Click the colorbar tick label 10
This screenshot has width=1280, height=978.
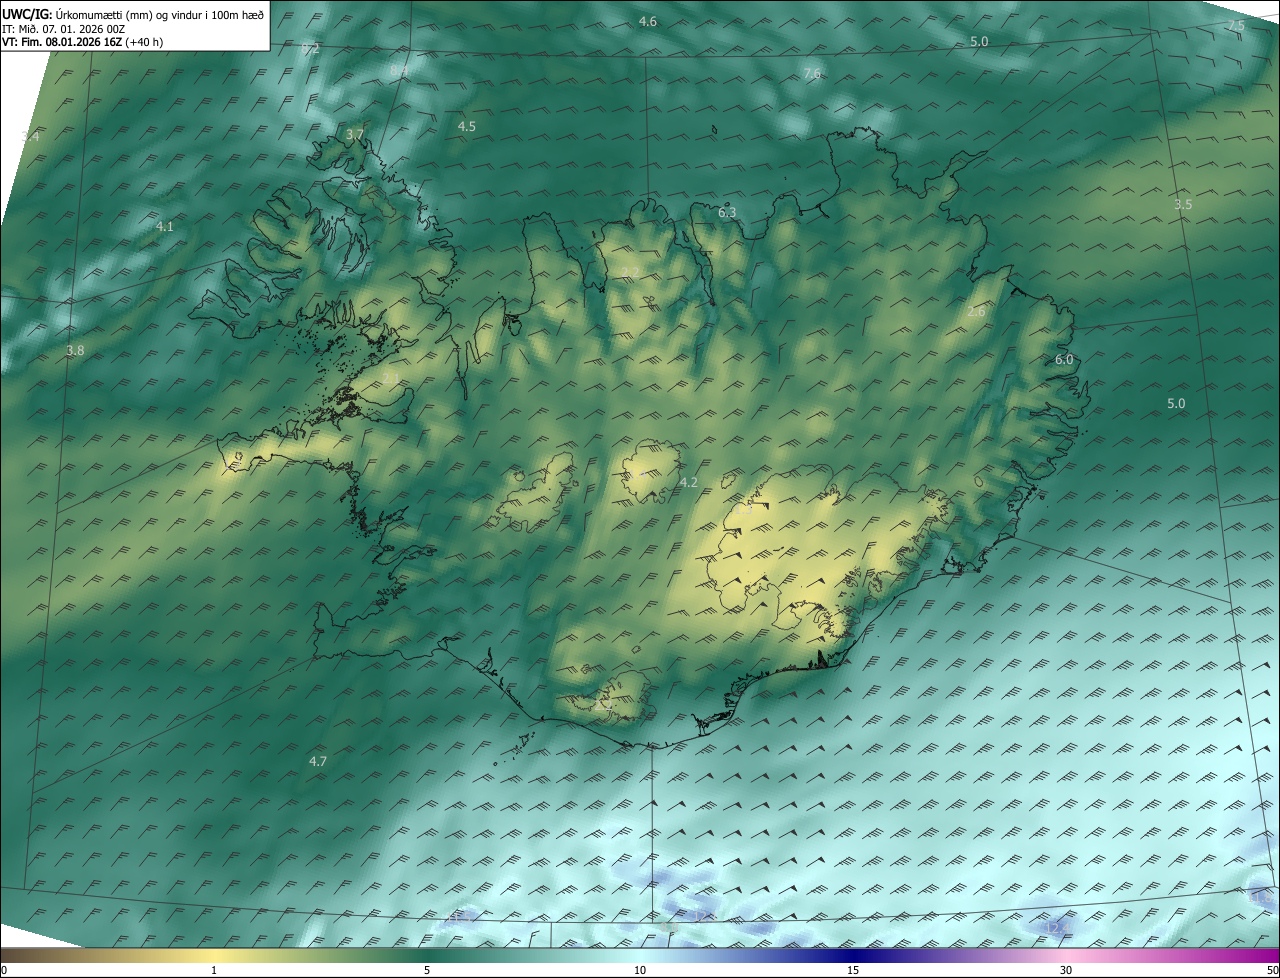(x=640, y=971)
